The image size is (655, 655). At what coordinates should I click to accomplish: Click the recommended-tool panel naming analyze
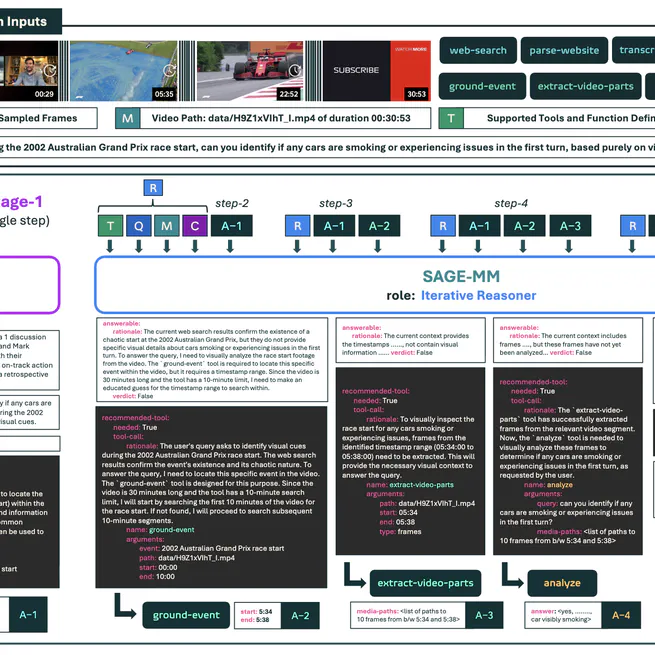point(568,461)
